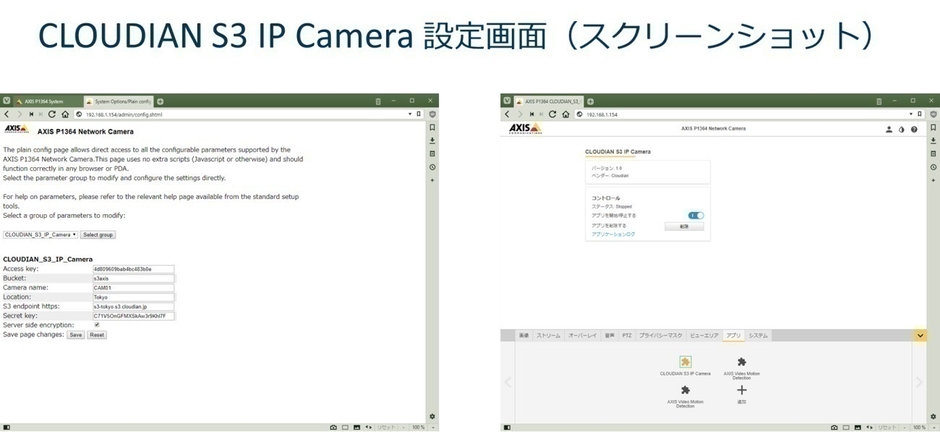Open the settings gear in the right browser's sidebar
The height and width of the screenshot is (432, 940).
tap(931, 415)
